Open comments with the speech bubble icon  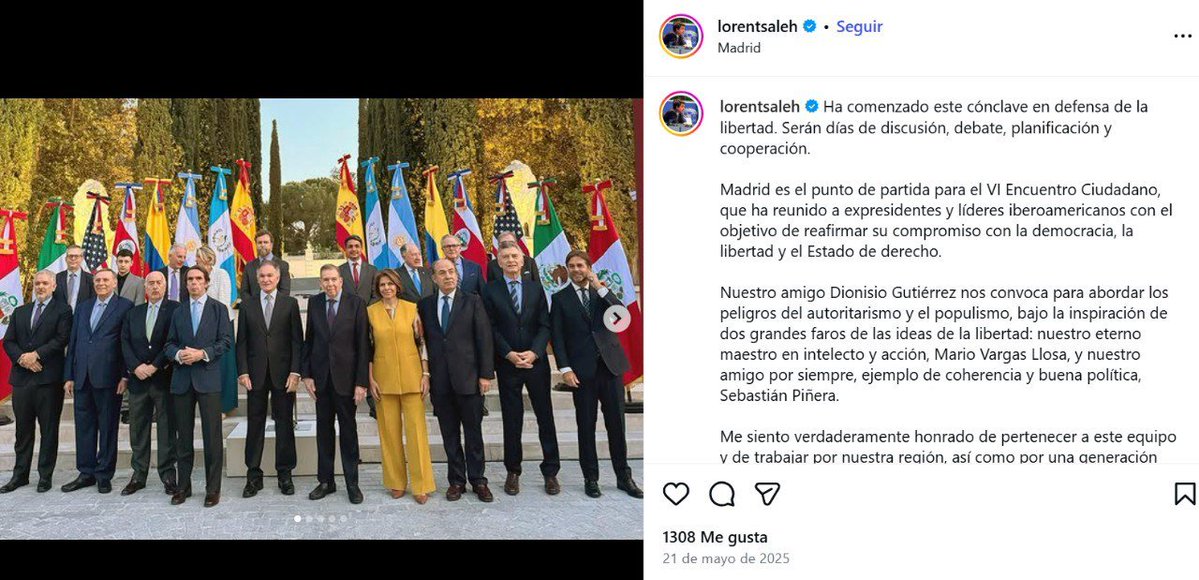[x=722, y=494]
